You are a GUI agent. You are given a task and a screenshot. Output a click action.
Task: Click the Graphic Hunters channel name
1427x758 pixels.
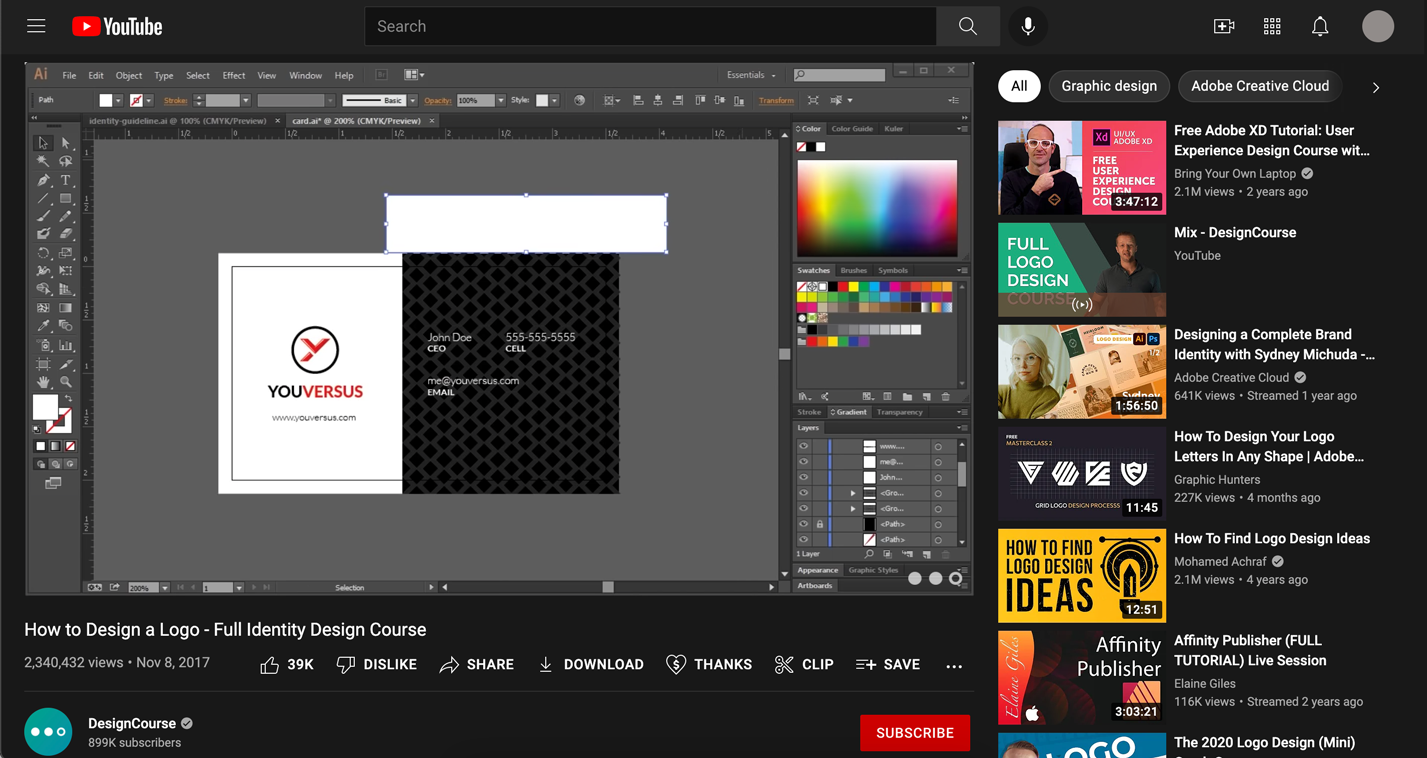[x=1217, y=480]
